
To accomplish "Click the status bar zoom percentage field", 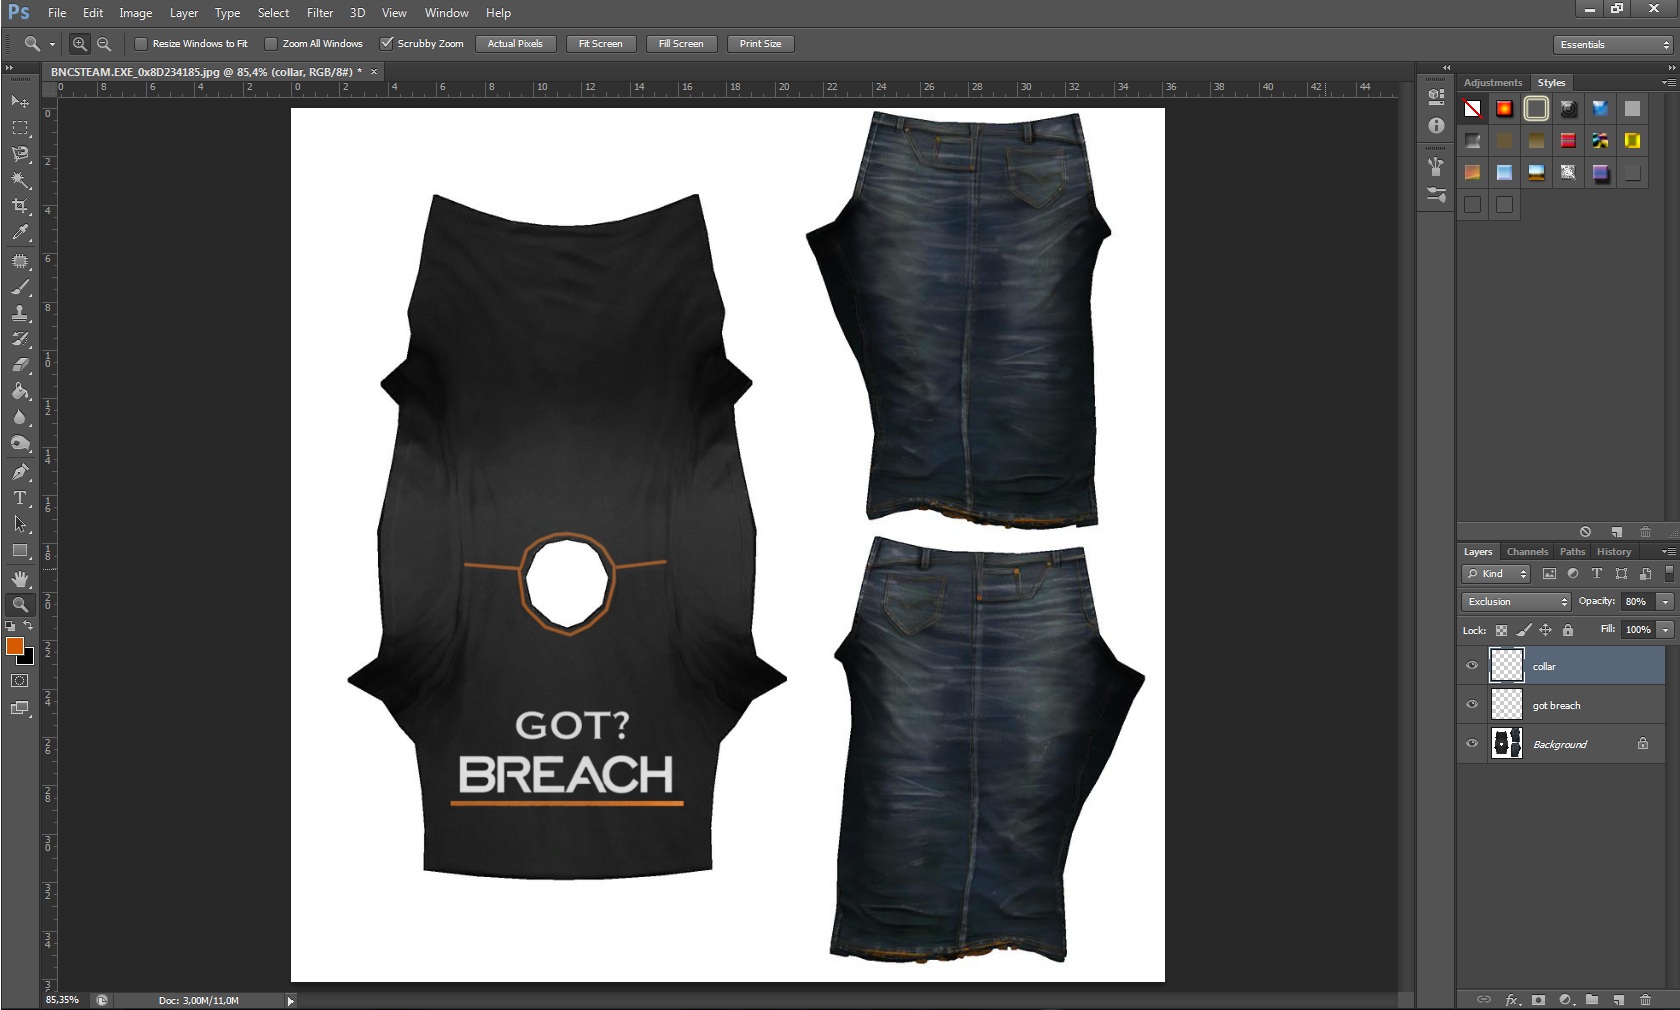I will [63, 1001].
